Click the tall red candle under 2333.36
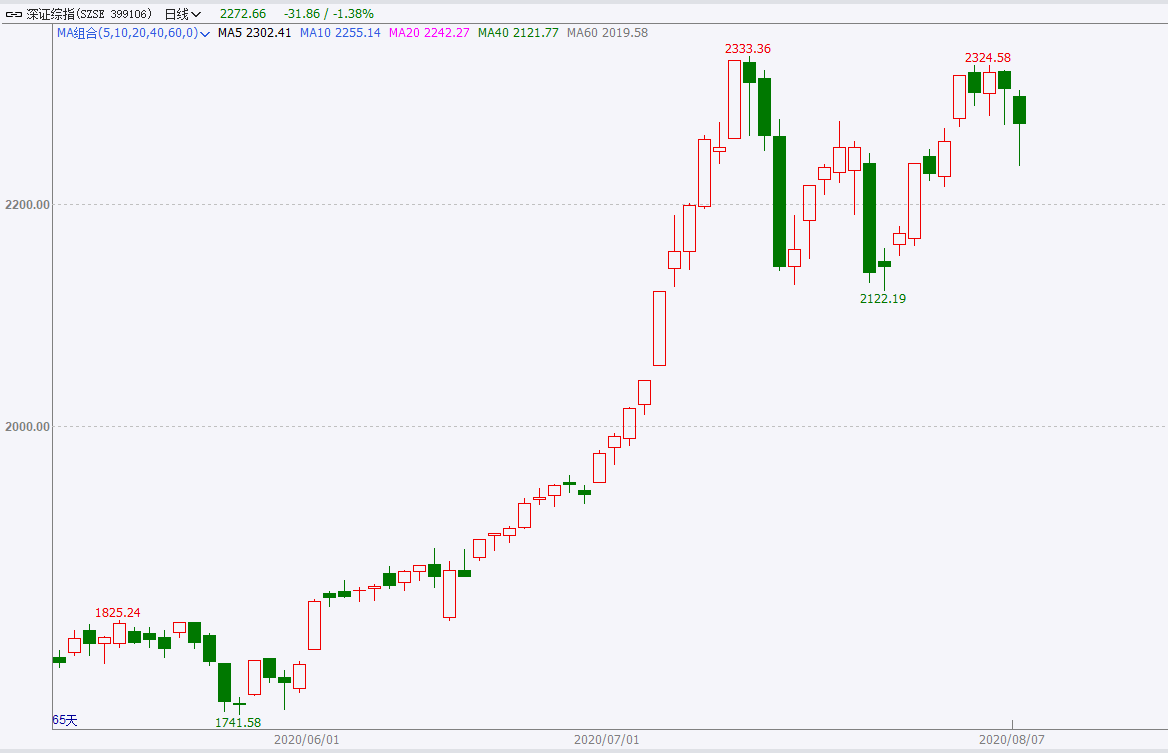Viewport: 1168px width, 753px height. (x=734, y=99)
